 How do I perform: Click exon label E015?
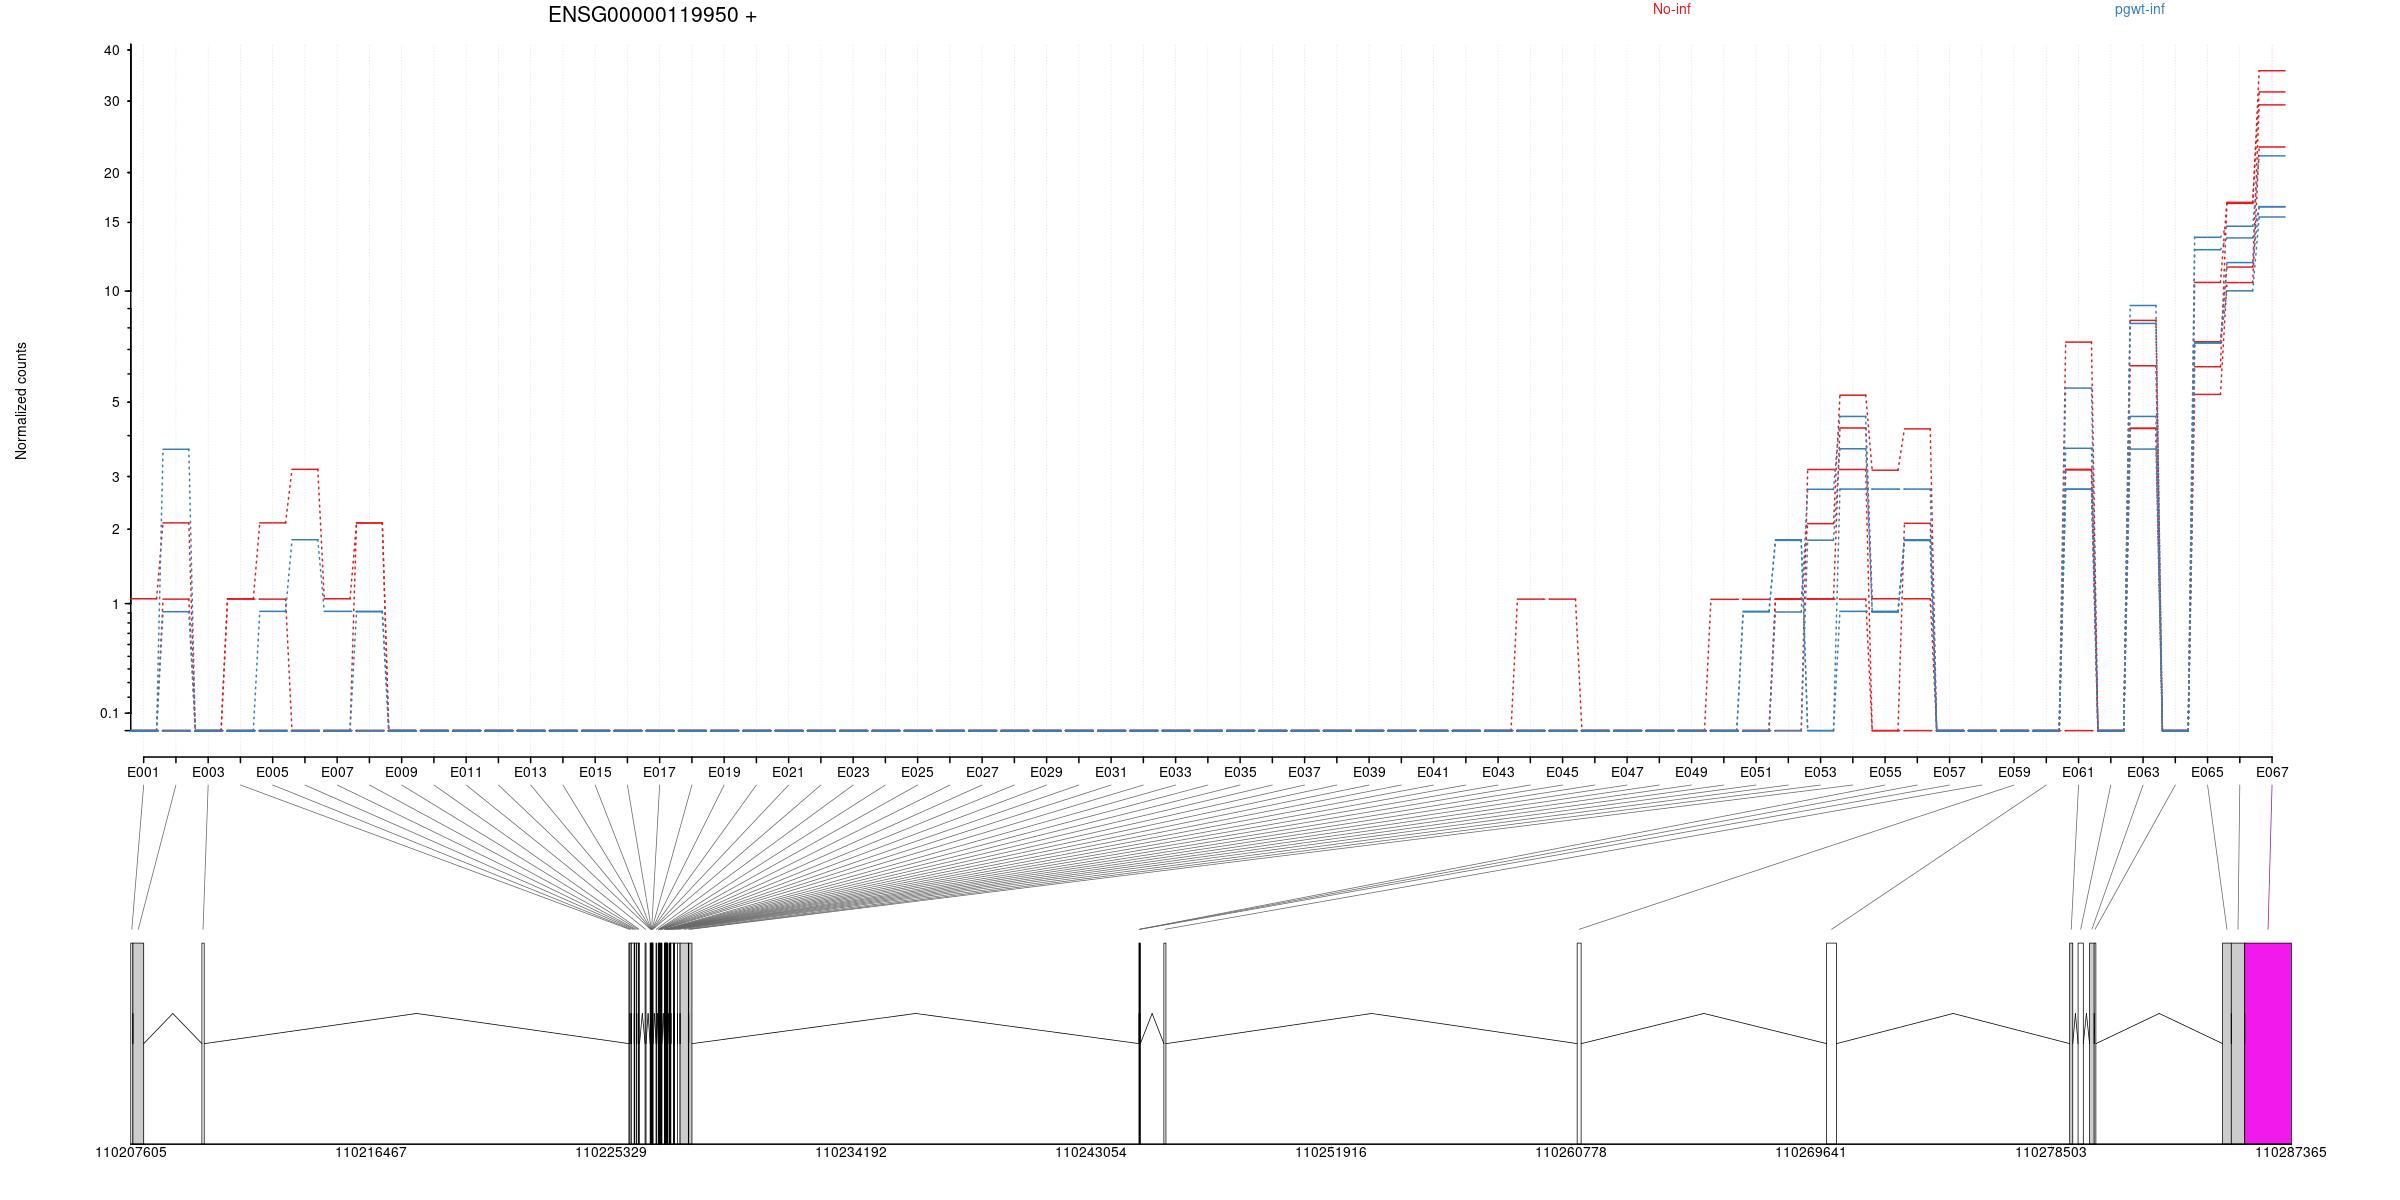(595, 772)
